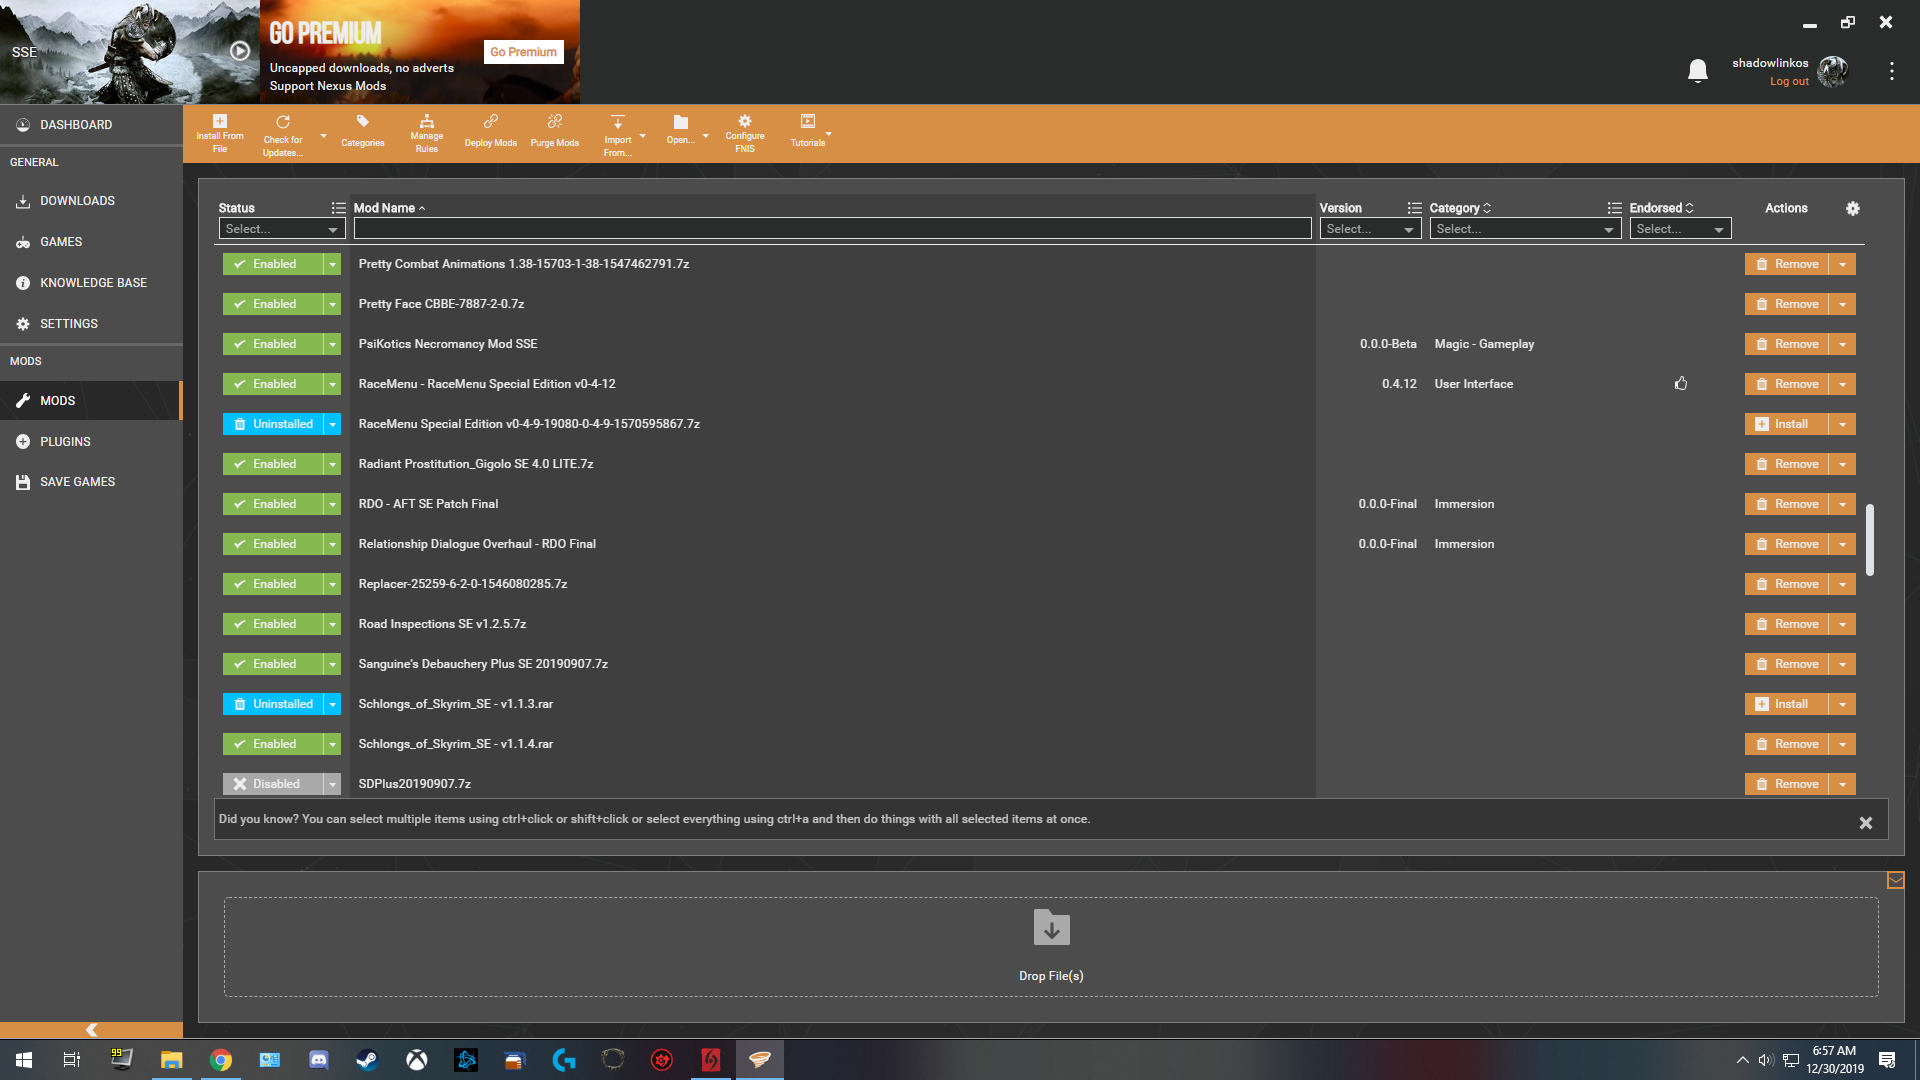Open Plugins page
The height and width of the screenshot is (1080, 1920).
[91, 442]
